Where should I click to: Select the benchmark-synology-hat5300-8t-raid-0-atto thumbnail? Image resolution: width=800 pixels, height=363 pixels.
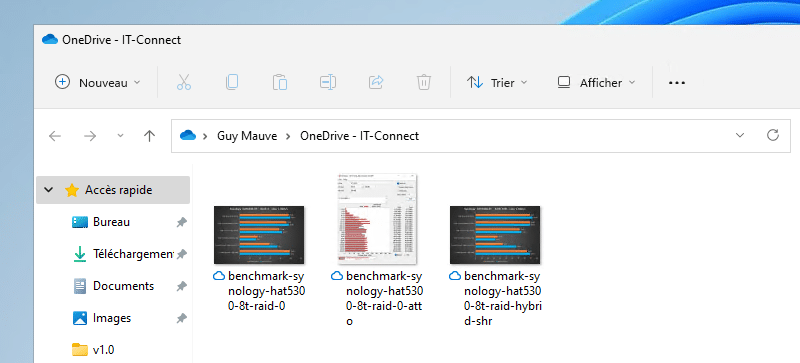point(378,219)
